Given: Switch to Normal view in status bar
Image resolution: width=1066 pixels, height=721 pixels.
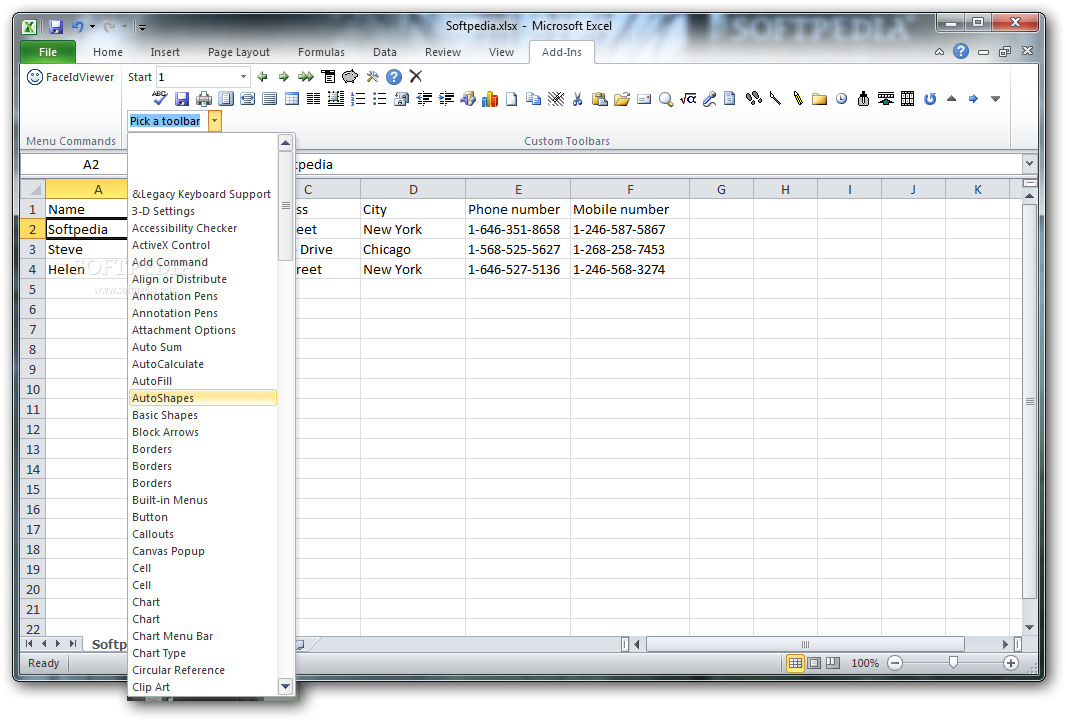Looking at the screenshot, I should click(x=795, y=663).
